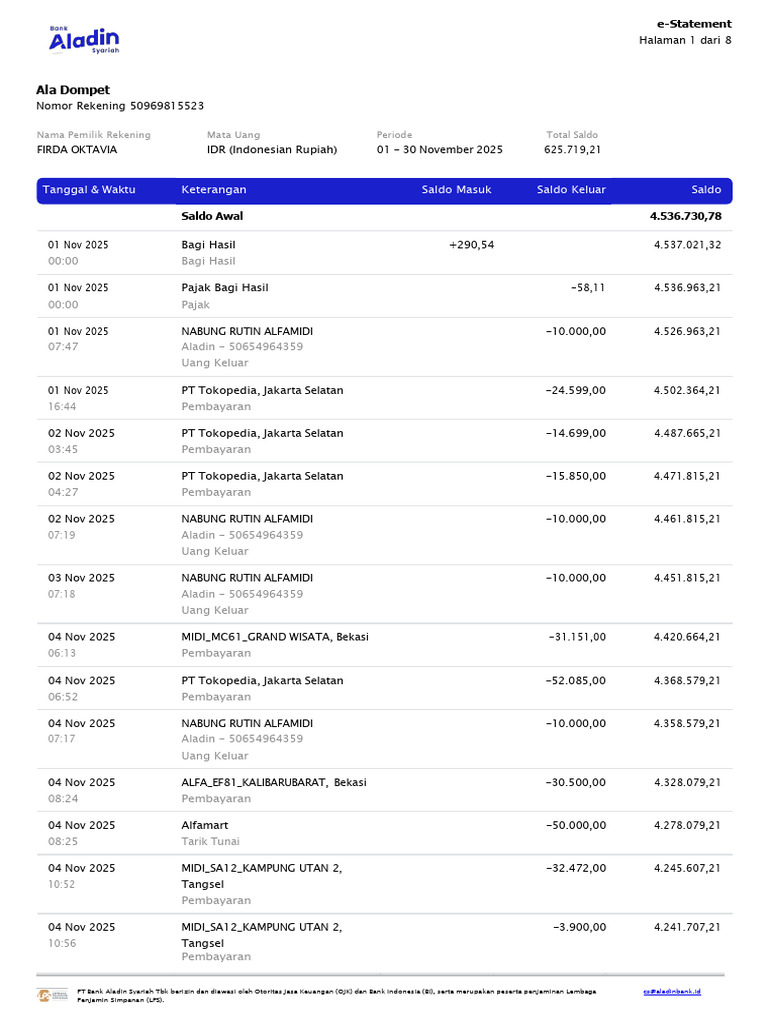768x1024 pixels.
Task: Click period '01 – 30 November 2025'
Action: 440,150
